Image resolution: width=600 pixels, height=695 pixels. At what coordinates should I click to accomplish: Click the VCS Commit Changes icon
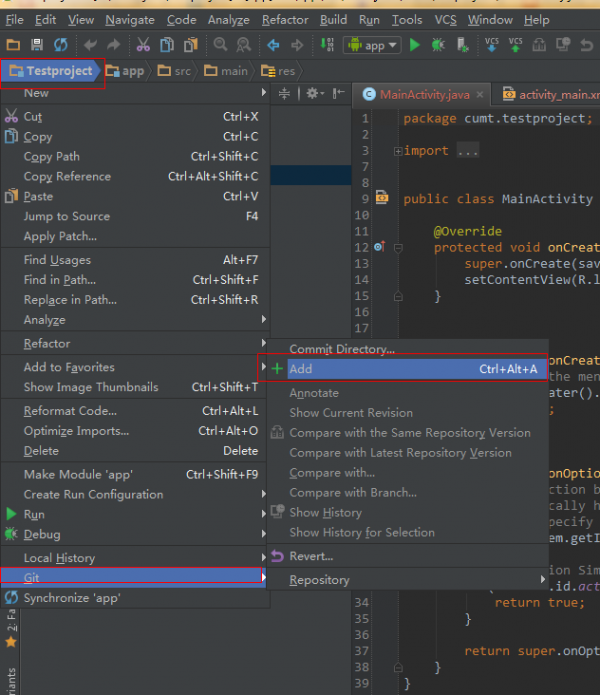[515, 45]
